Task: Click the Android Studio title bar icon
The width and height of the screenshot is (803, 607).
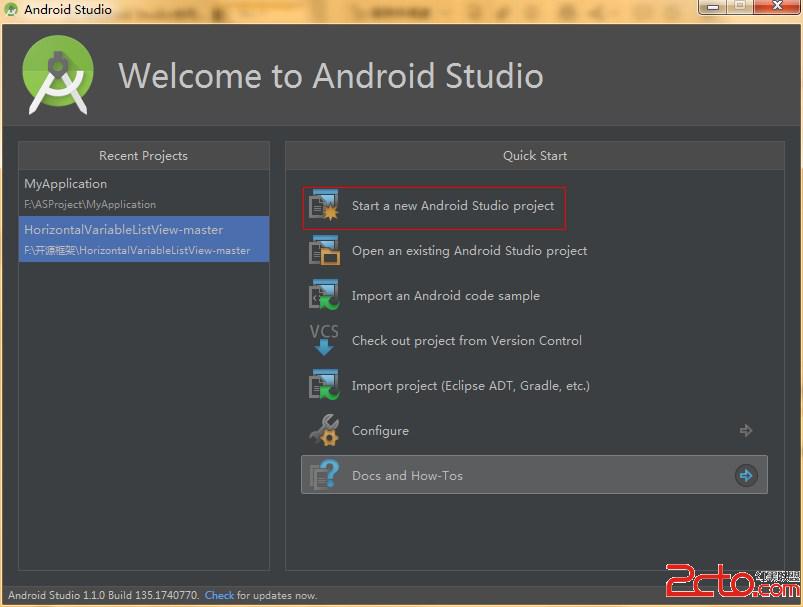Action: click(10, 9)
